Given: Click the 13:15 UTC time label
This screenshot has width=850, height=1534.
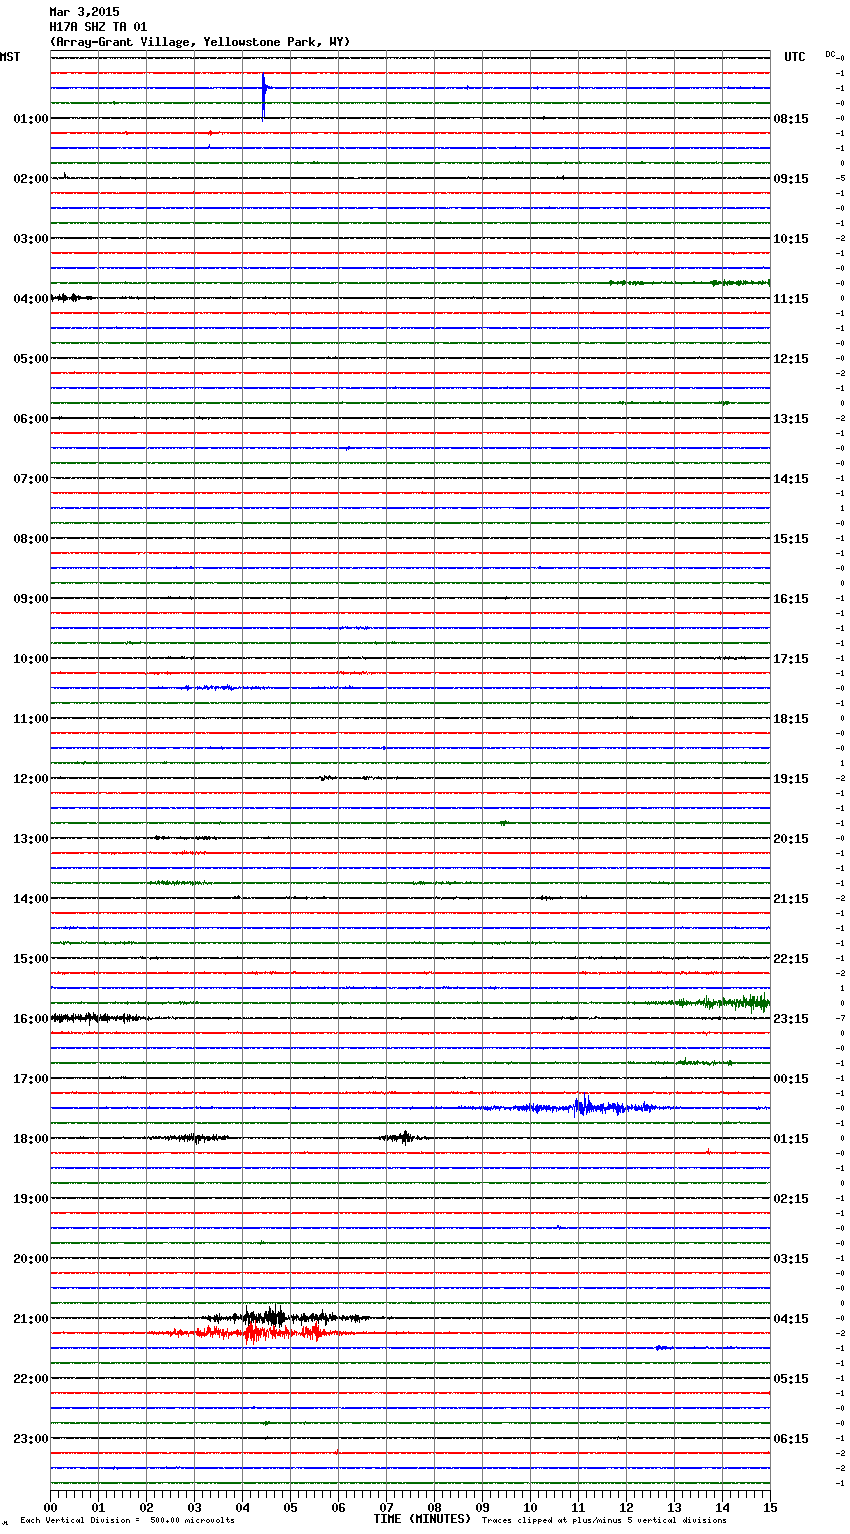Looking at the screenshot, I should 791,419.
